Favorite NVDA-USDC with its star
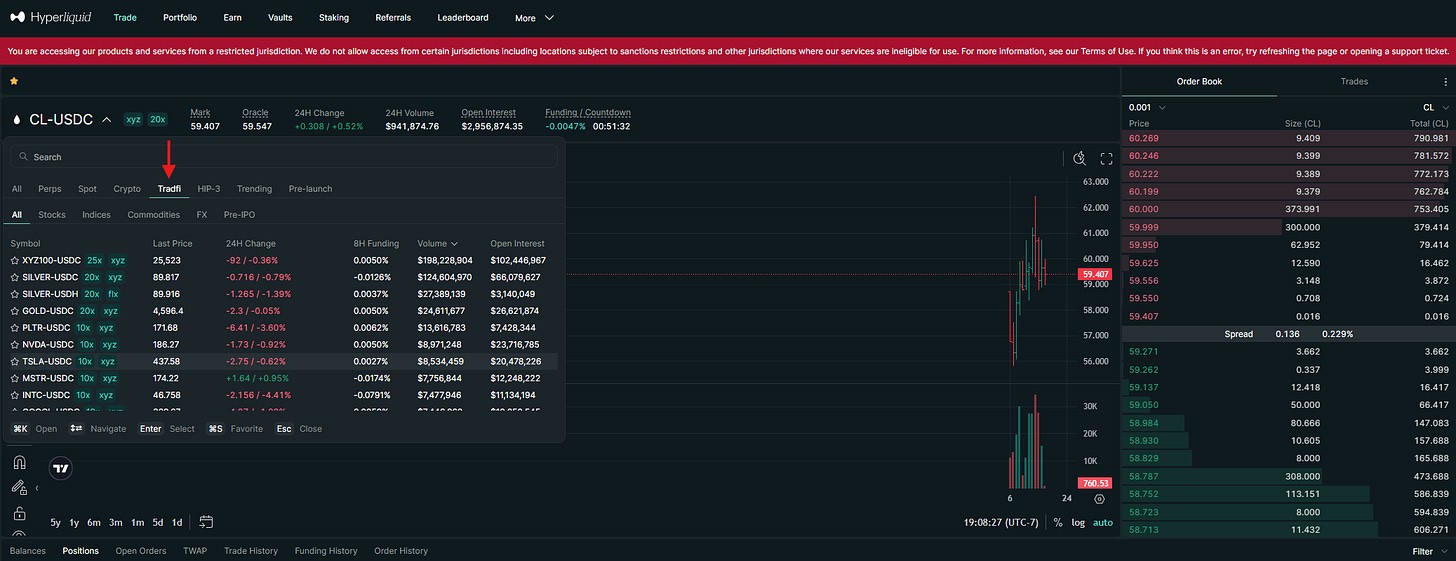 [15, 344]
